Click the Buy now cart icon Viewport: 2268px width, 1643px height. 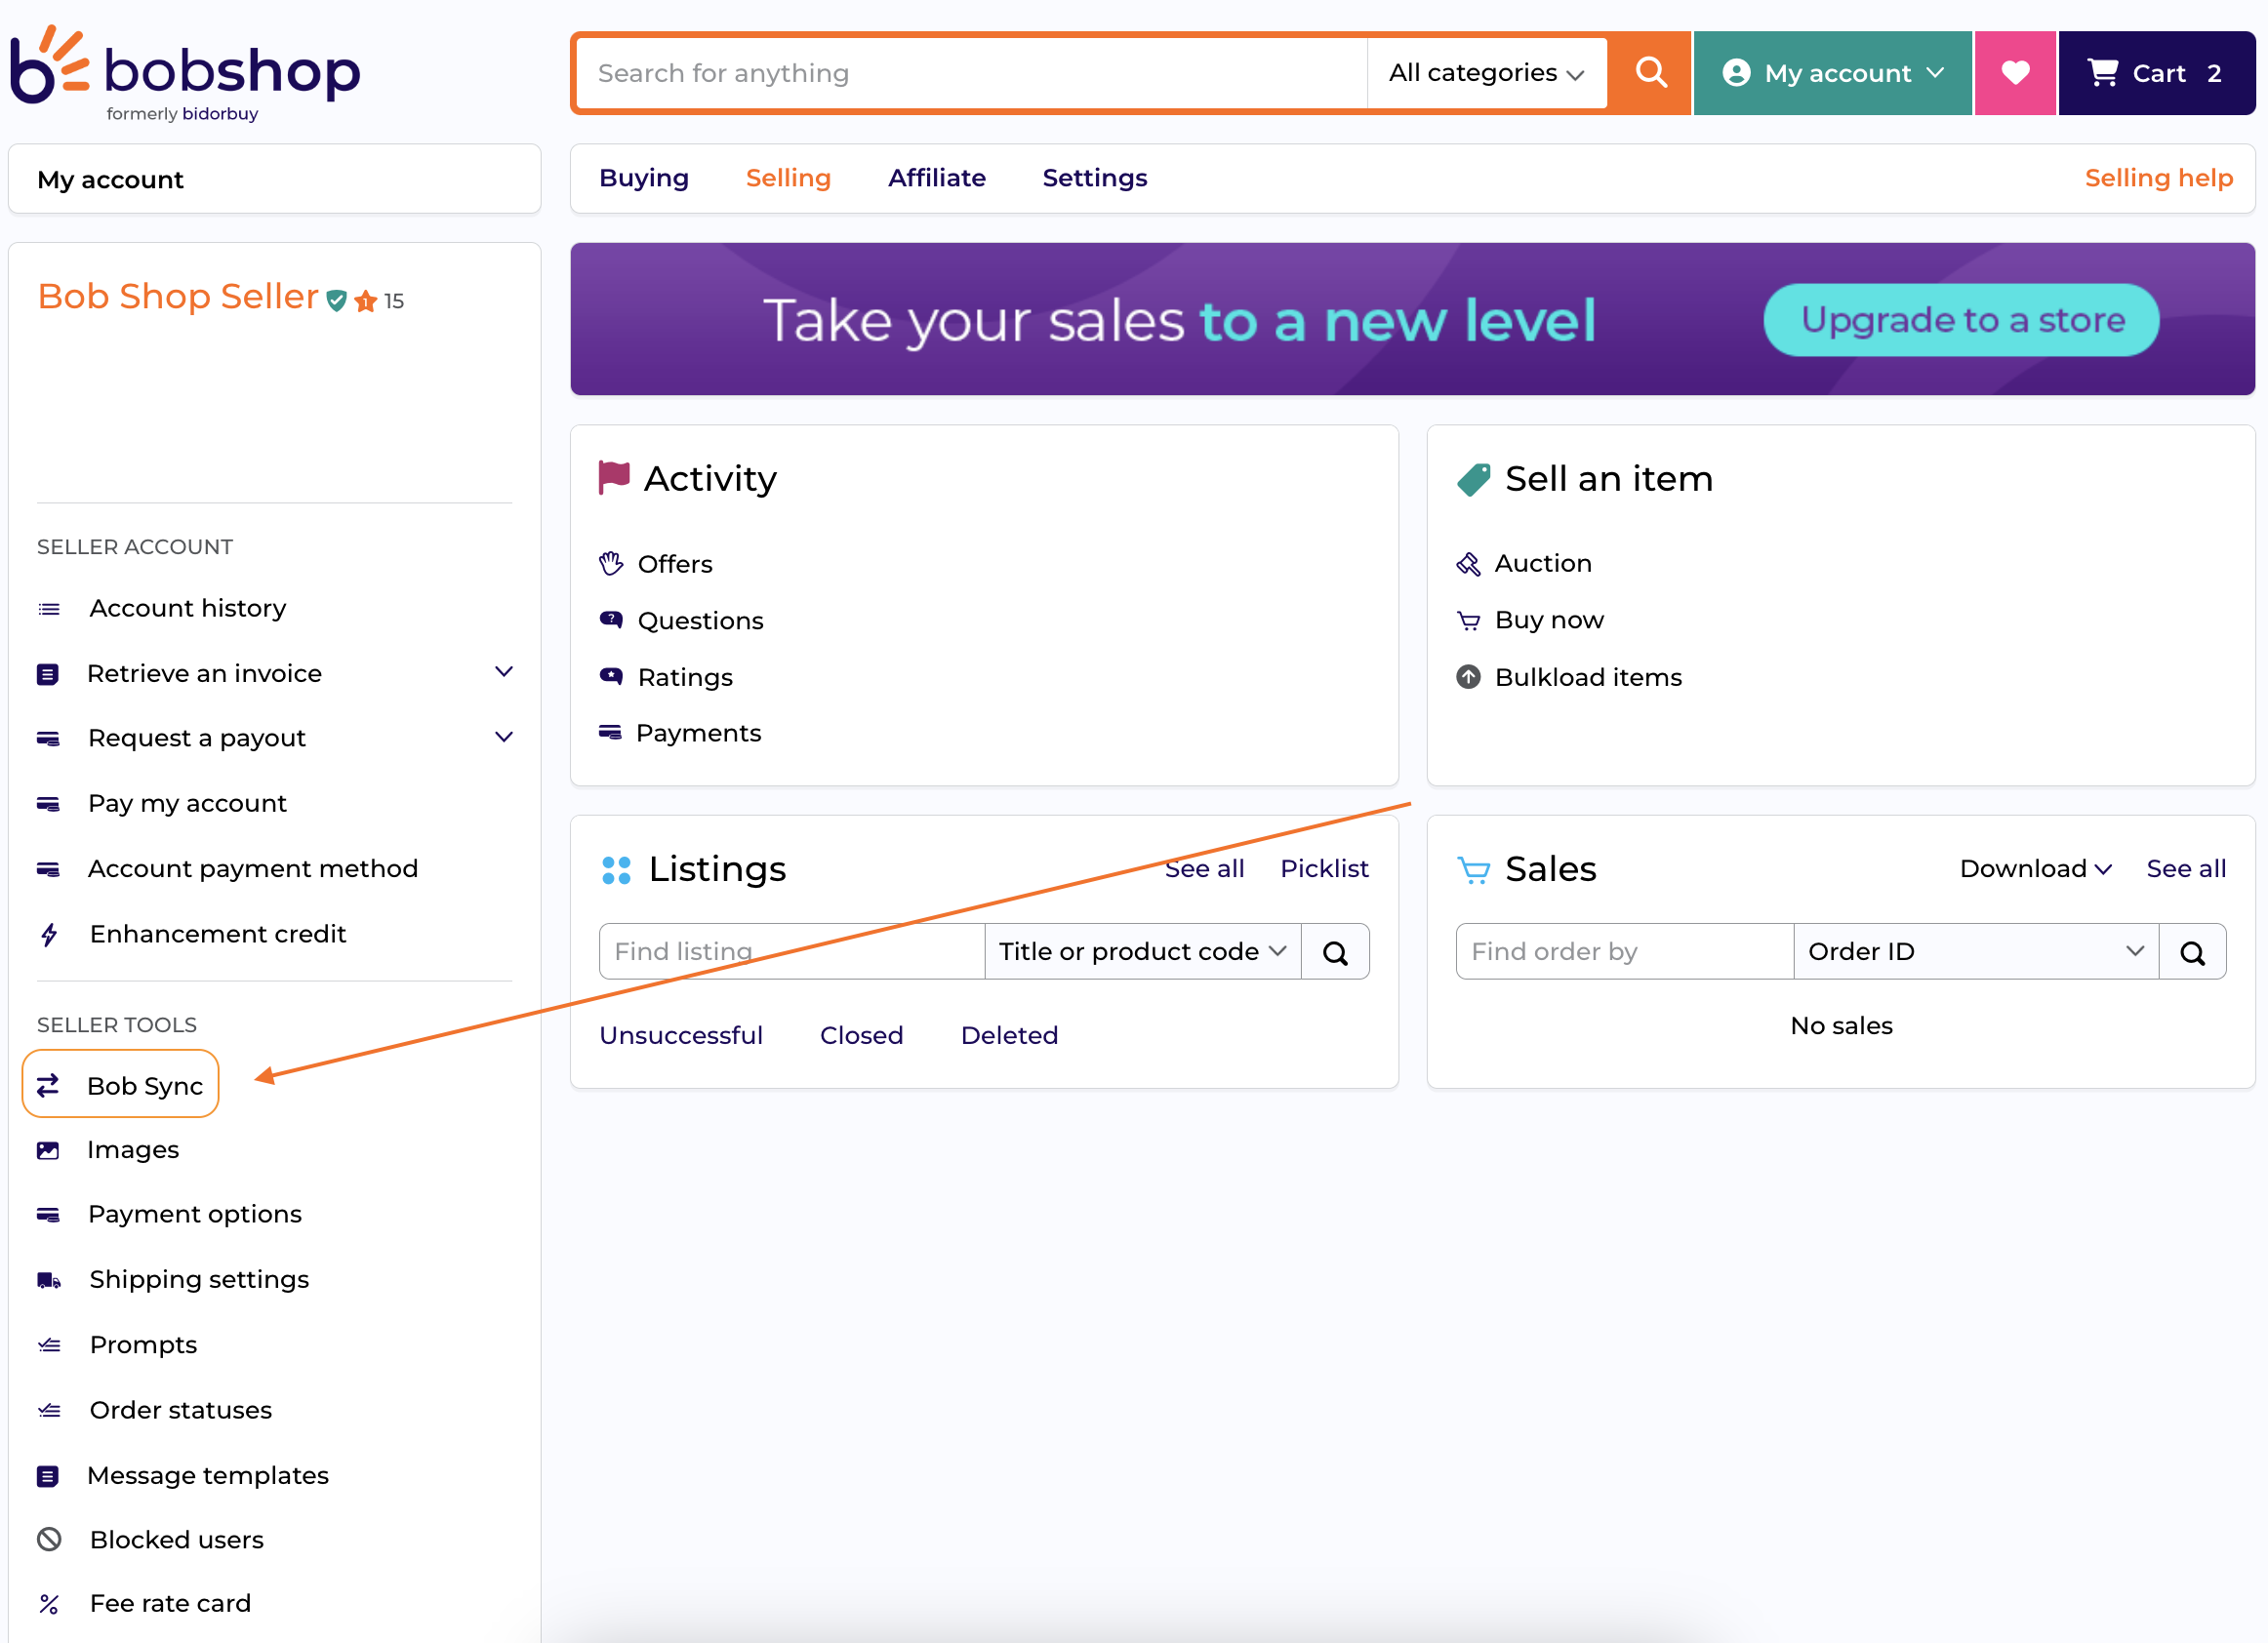tap(1468, 621)
